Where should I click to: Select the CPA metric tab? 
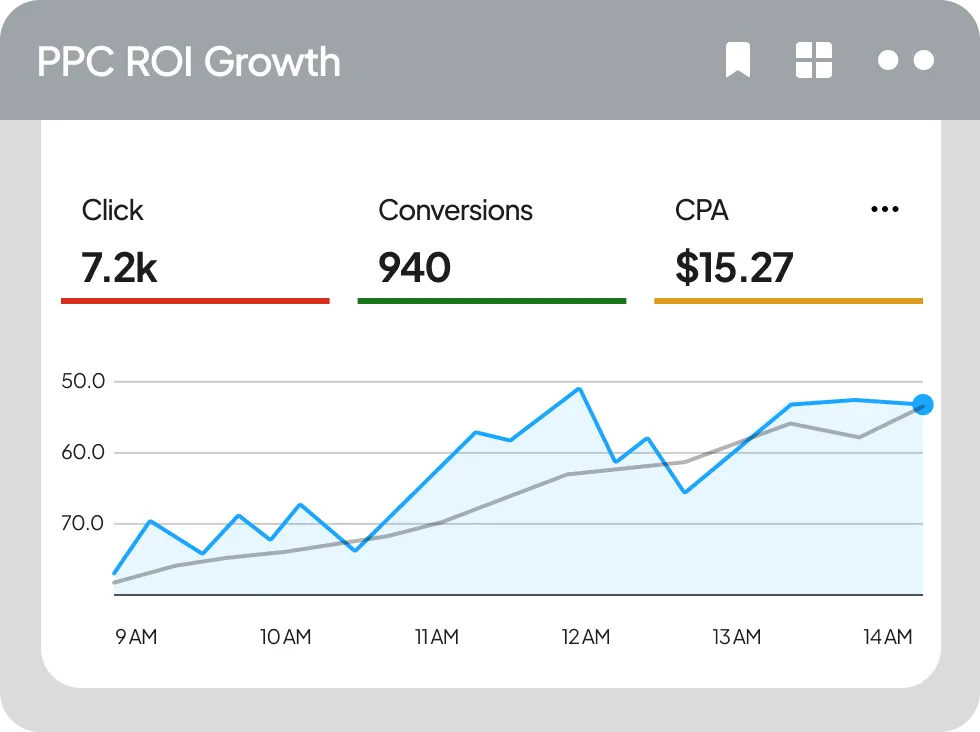click(x=702, y=210)
